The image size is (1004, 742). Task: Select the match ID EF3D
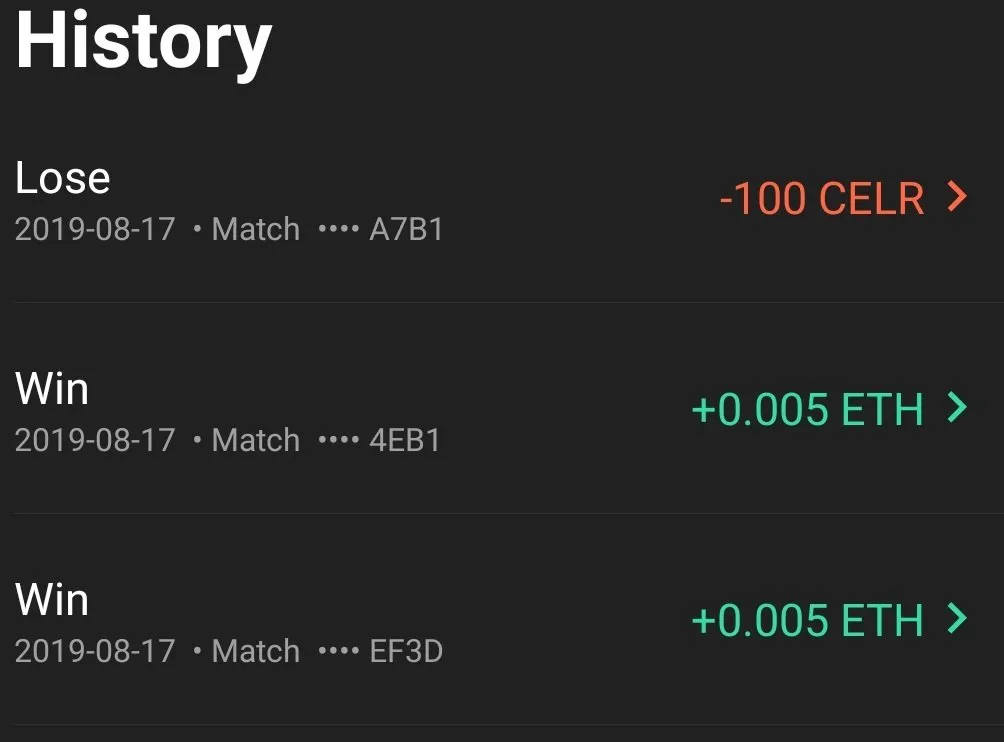406,652
